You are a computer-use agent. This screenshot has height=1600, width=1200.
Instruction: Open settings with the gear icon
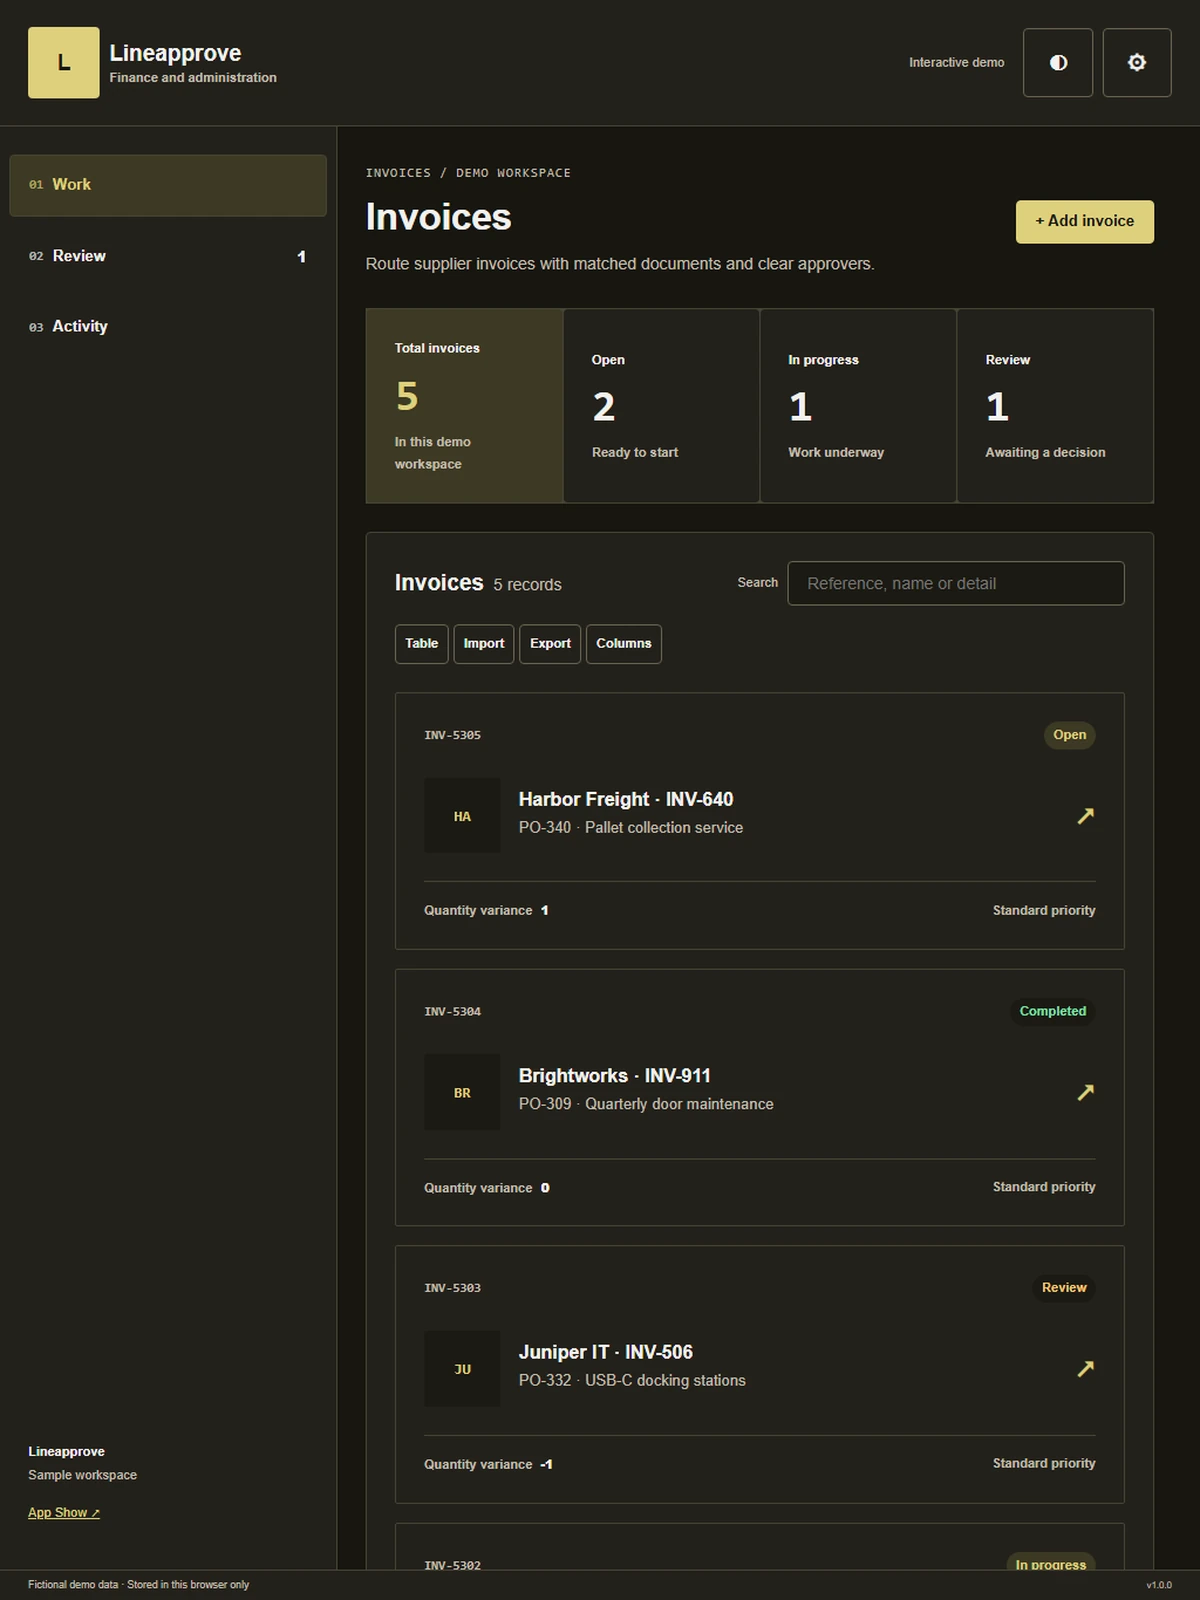point(1137,62)
